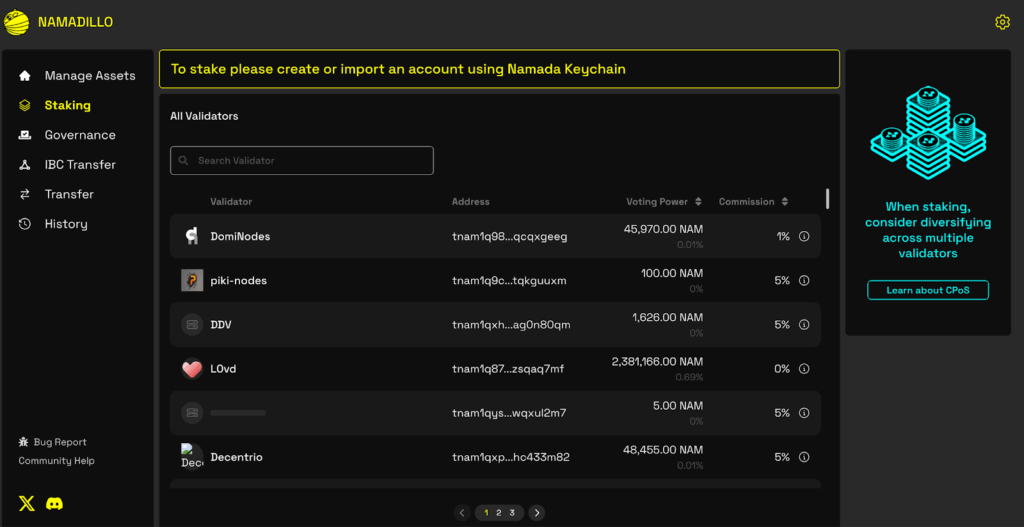The height and width of the screenshot is (527, 1024).
Task: Select page 1 of validators
Action: coord(486,513)
